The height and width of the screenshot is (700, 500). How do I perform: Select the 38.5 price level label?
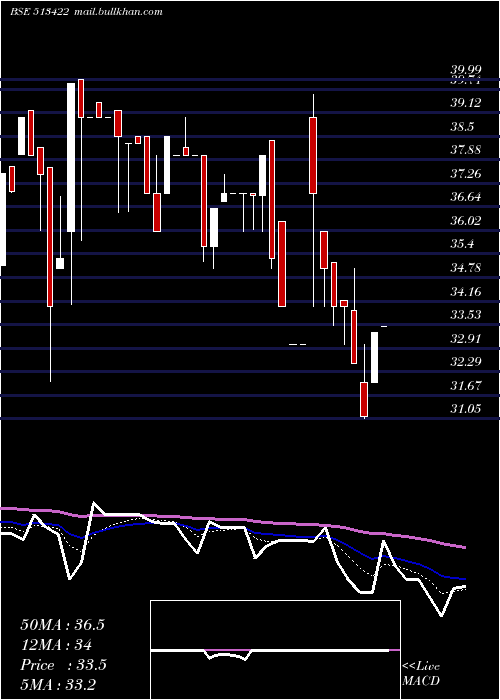[x=462, y=127]
